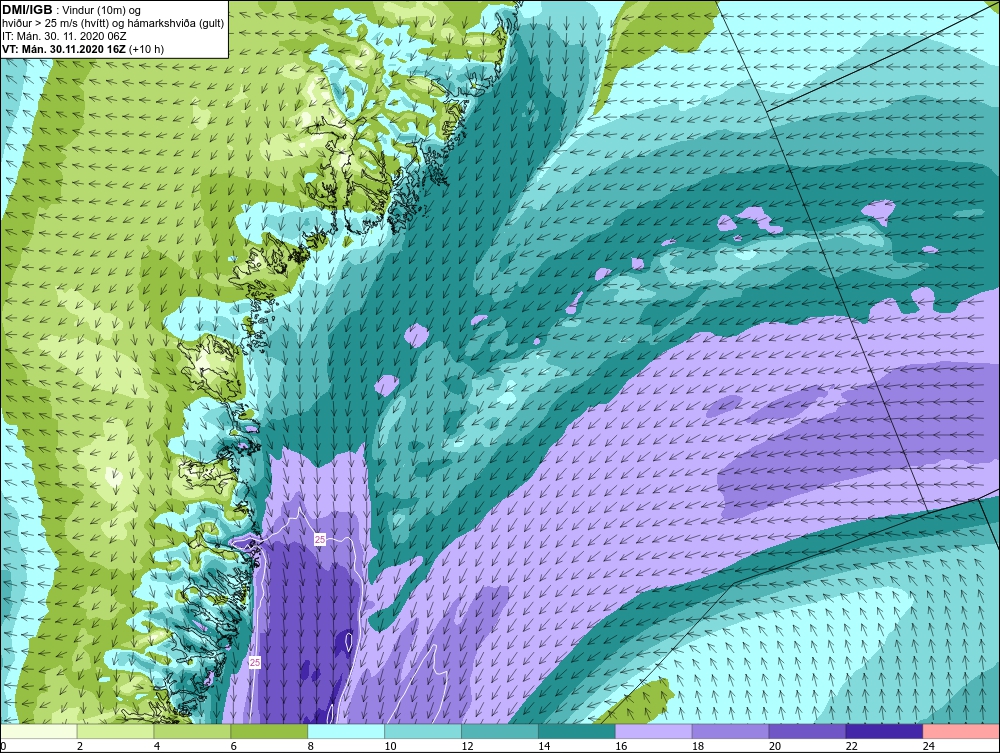Viewport: 1000px width, 753px height.
Task: Click the legend scale number '14'
Action: (544, 746)
